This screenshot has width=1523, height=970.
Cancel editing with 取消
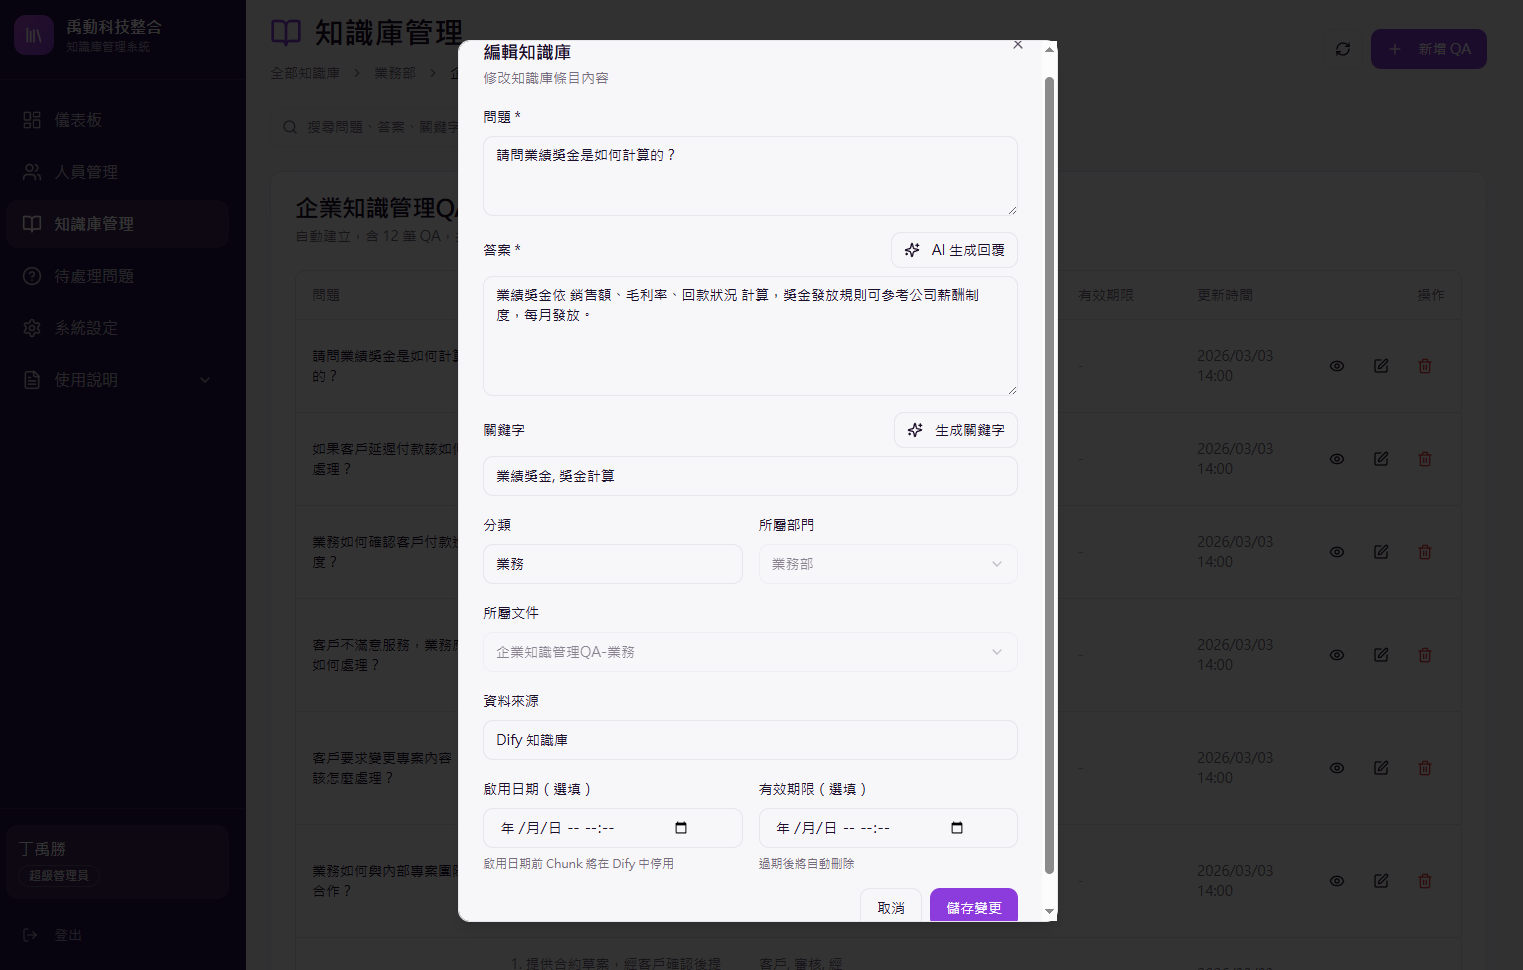pyautogui.click(x=891, y=907)
